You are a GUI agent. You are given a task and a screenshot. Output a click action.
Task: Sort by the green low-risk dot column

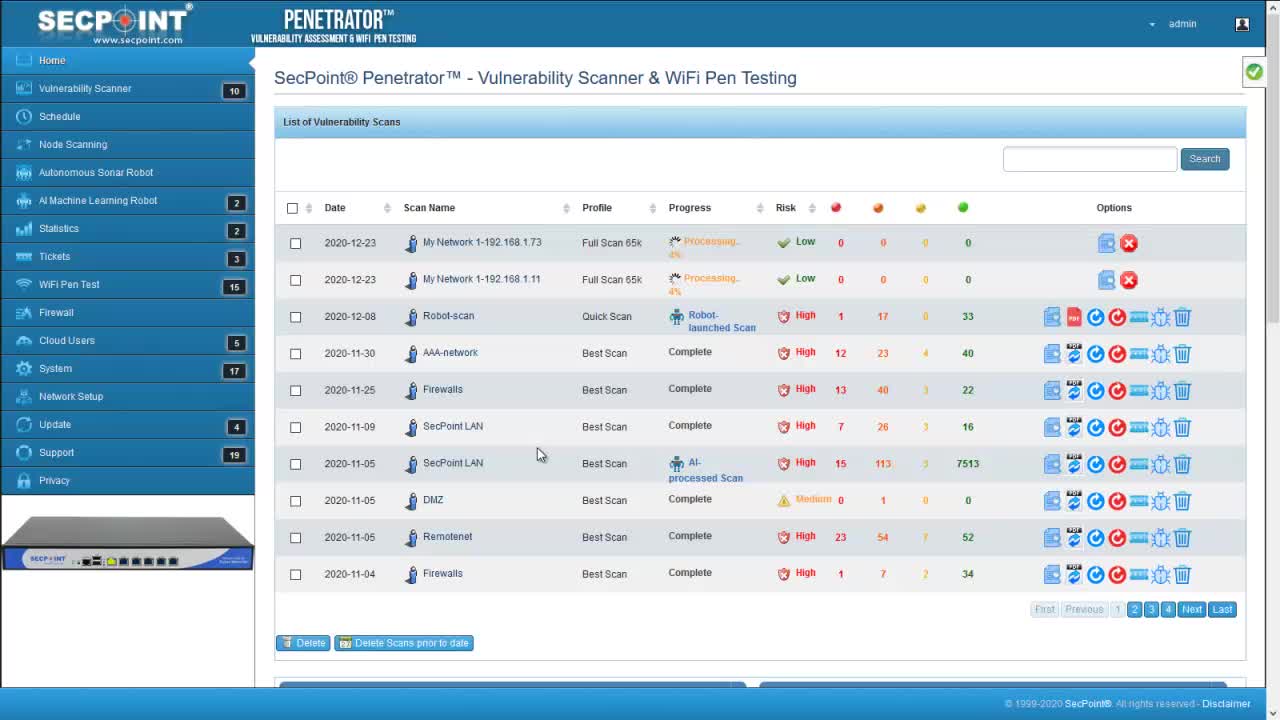tap(963, 208)
